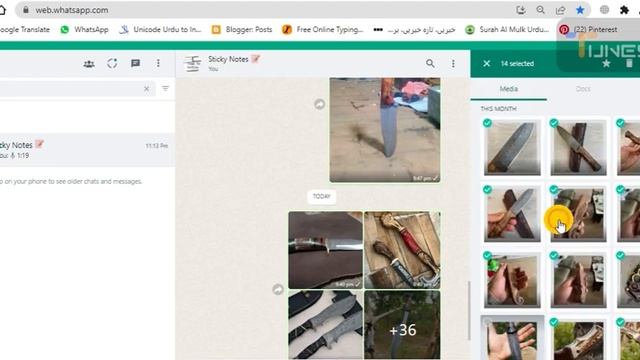The width and height of the screenshot is (640, 360).
Task: Open the Communities icon in sidebar header
Action: pyautogui.click(x=89, y=64)
